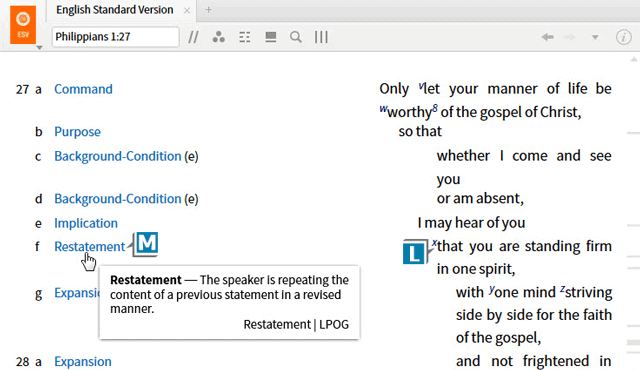Open the resource information icon
The width and height of the screenshot is (640, 370).
[x=623, y=37]
